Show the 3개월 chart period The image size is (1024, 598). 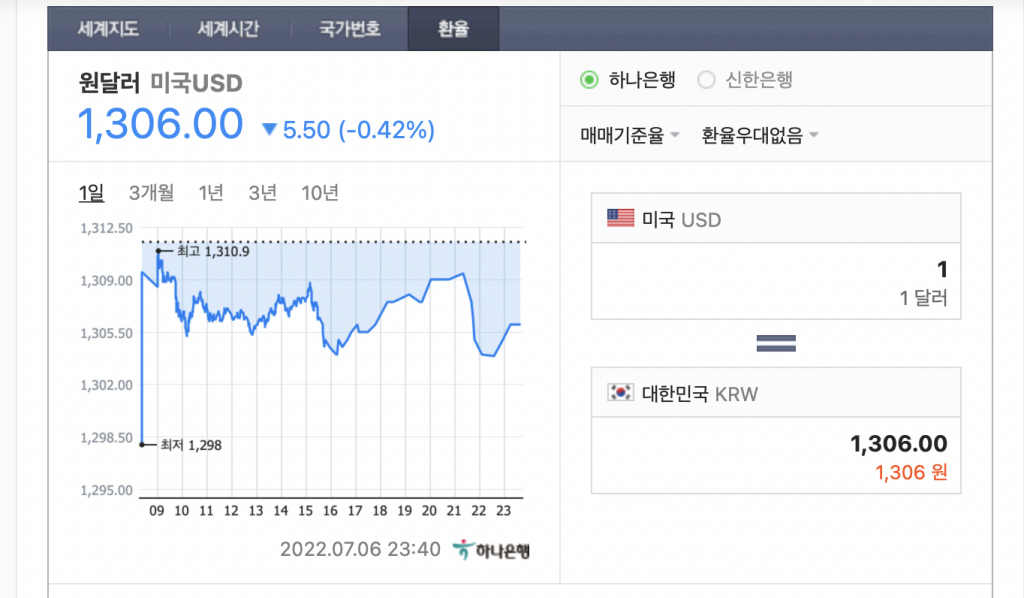(152, 192)
